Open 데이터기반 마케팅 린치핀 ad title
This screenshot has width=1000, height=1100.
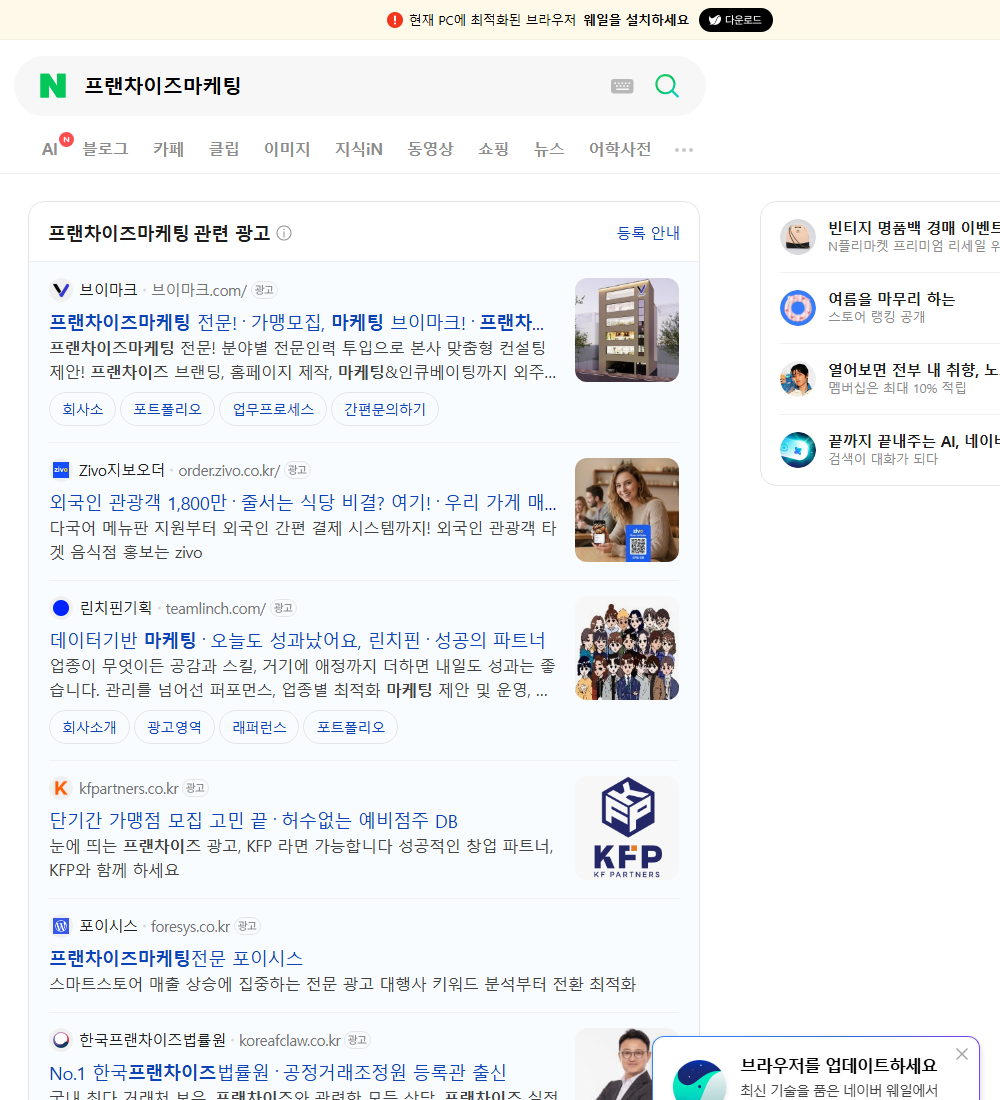pyautogui.click(x=298, y=640)
